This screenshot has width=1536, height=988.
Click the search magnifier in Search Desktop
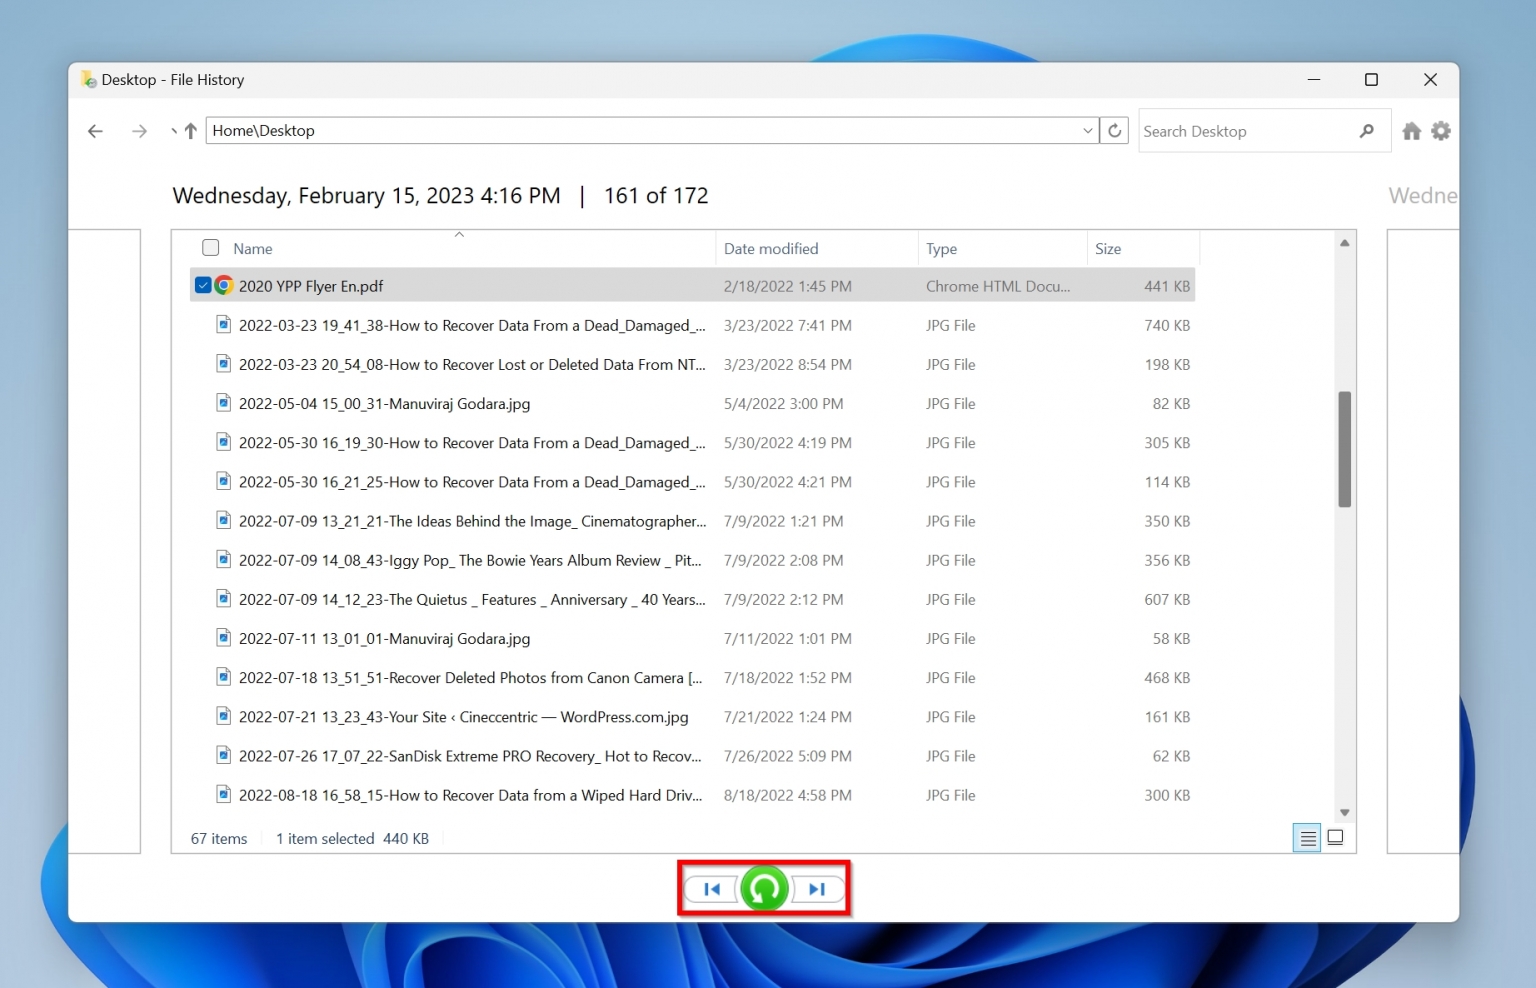coord(1367,130)
